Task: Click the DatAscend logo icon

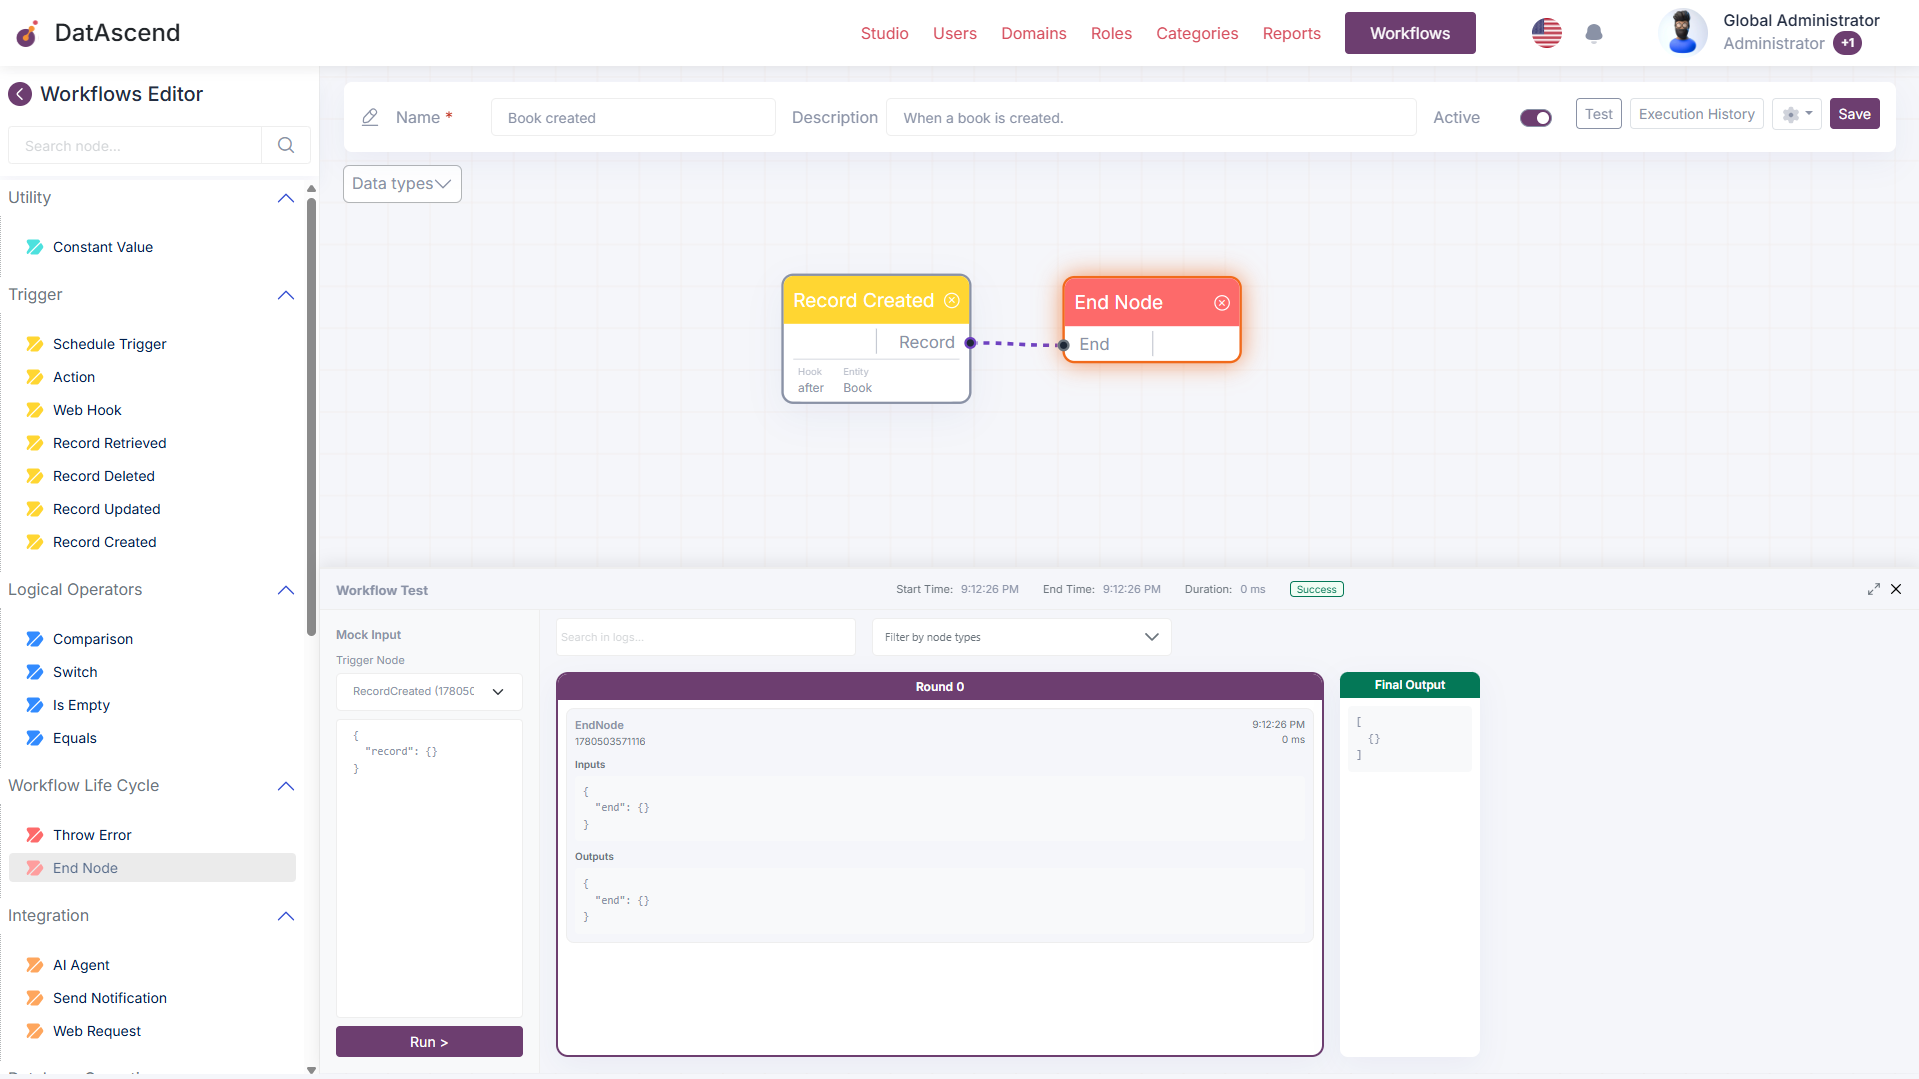Action: click(27, 34)
